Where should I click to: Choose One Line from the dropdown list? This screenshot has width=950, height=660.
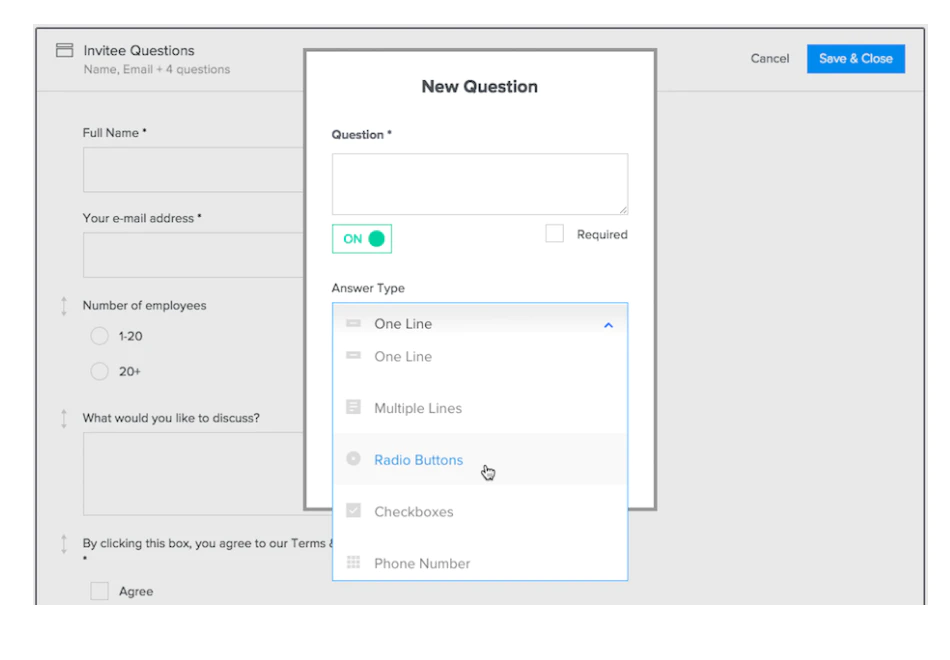[403, 357]
